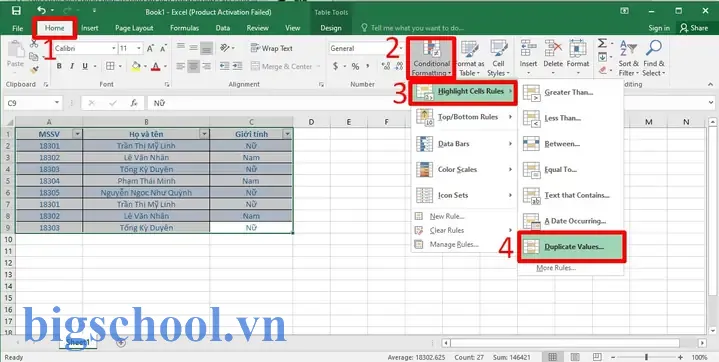The width and height of the screenshot is (719, 362).
Task: Click the Undo arrow icon
Action: coord(41,10)
